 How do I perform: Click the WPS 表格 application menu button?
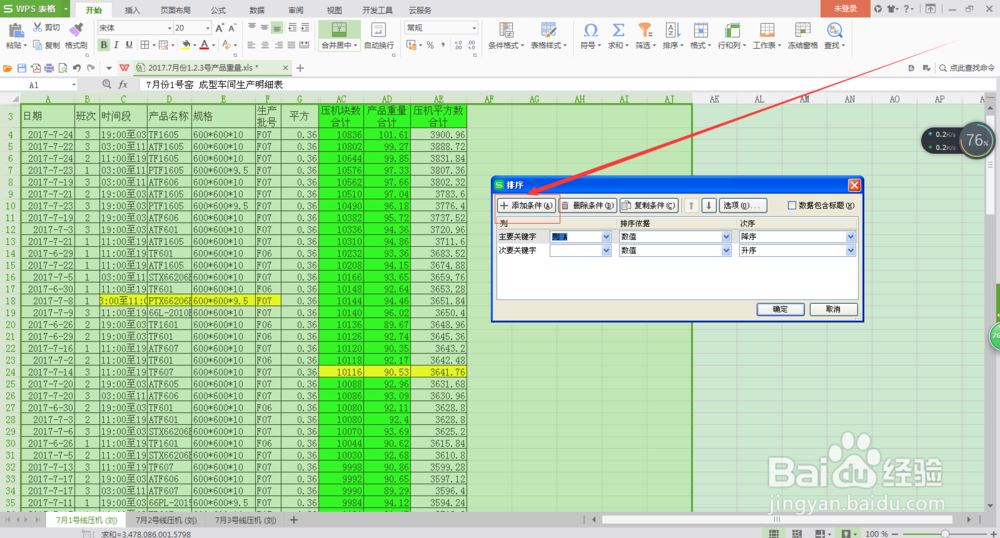click(35, 9)
